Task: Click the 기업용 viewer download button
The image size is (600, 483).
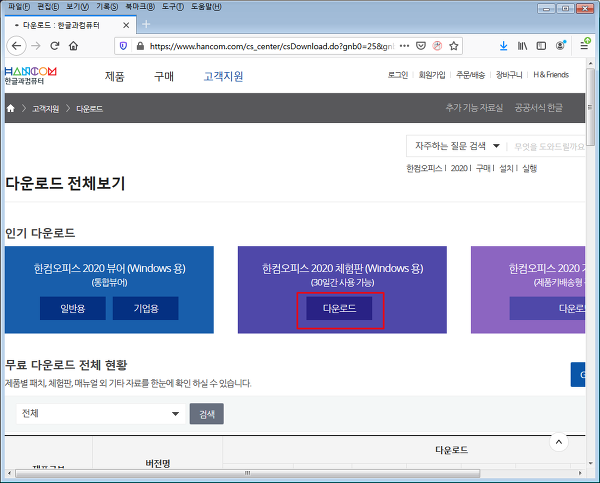Action: 146,308
